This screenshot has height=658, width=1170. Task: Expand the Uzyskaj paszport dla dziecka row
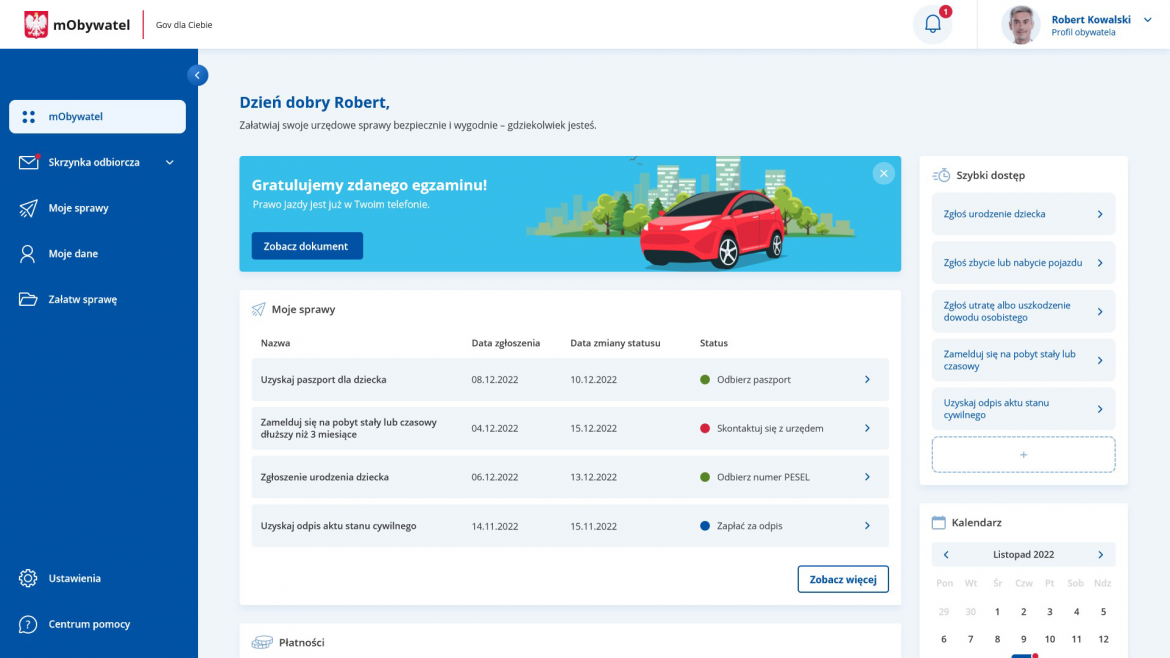click(x=867, y=380)
